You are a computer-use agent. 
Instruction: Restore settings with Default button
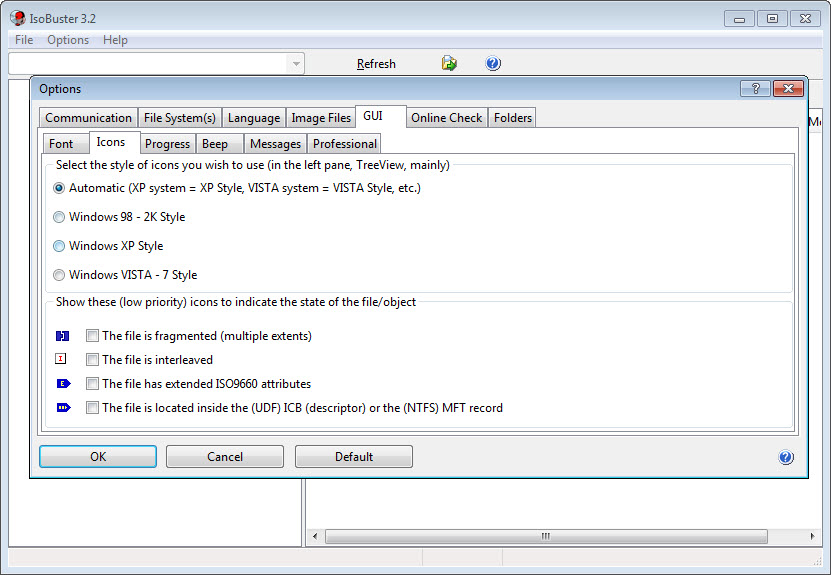[x=353, y=457]
